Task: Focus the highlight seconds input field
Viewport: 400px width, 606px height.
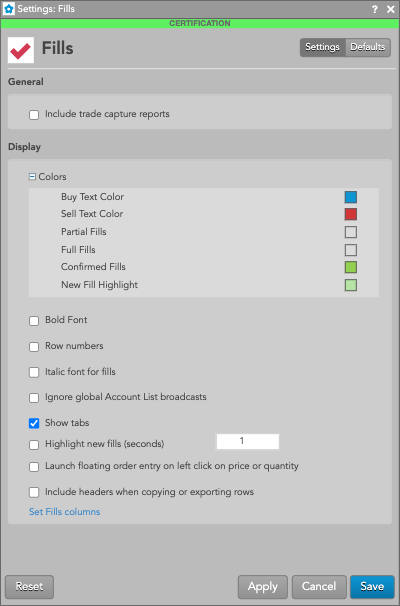Action: pos(248,441)
